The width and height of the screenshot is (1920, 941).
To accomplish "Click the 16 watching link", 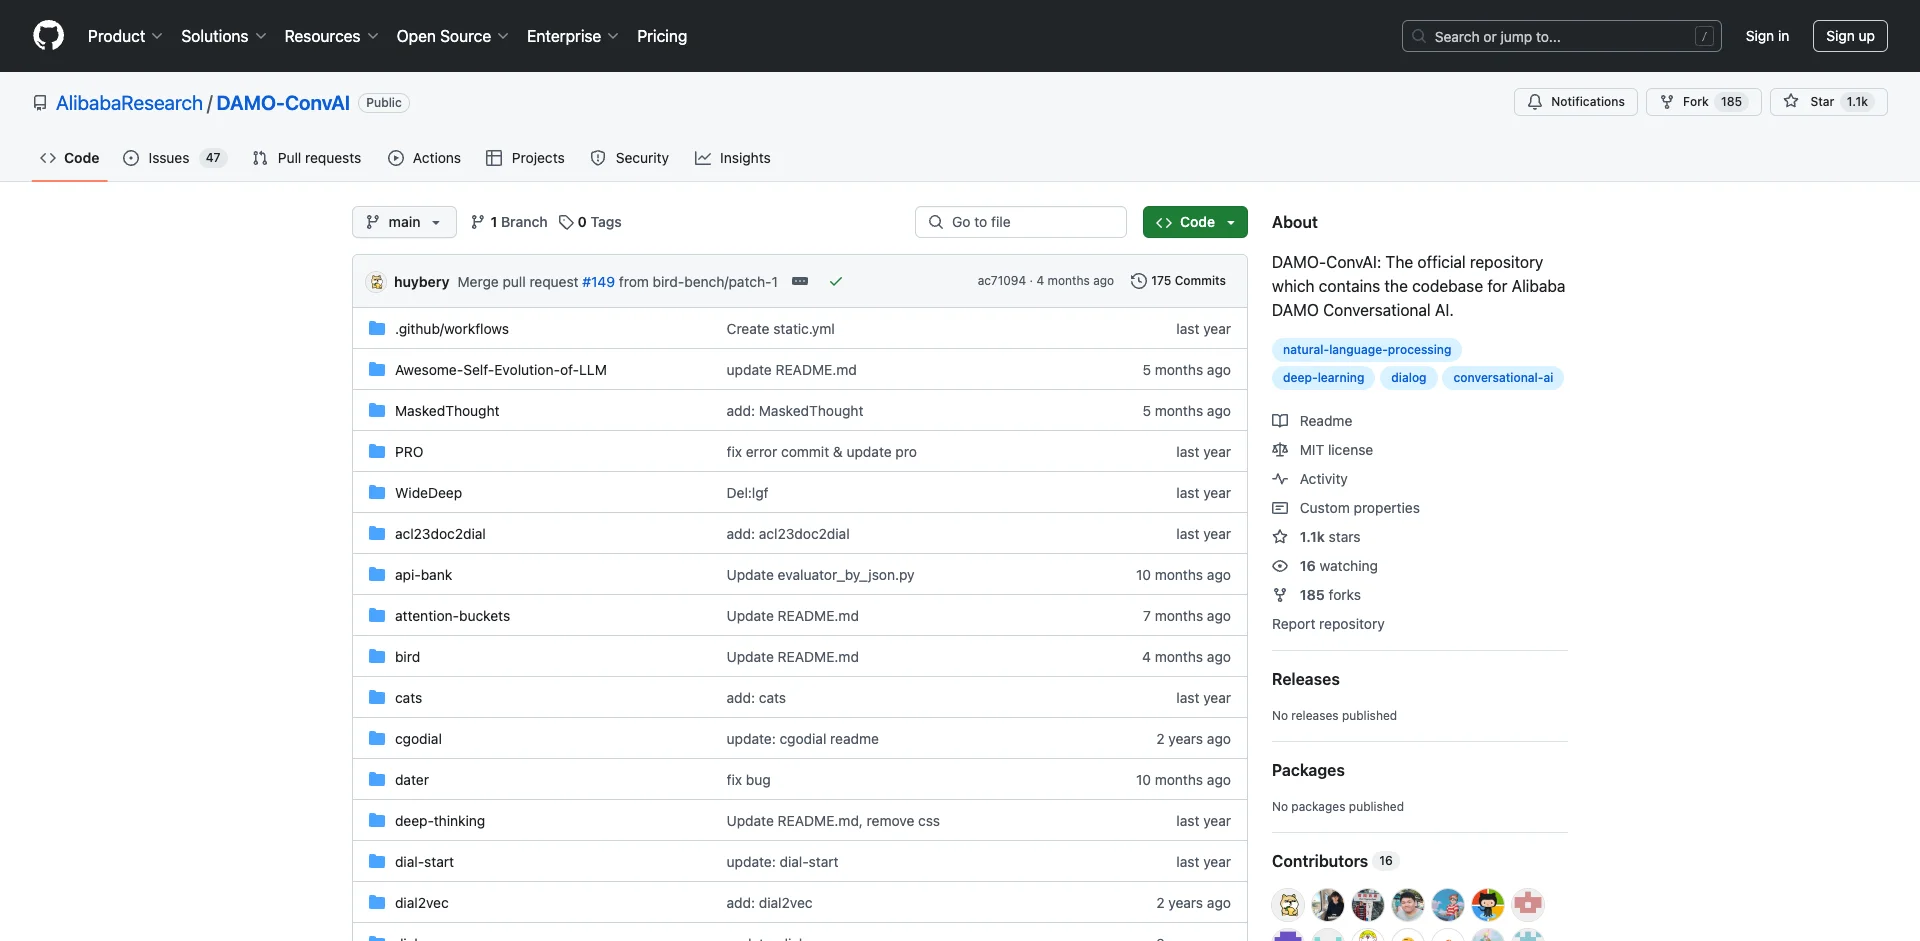I will 1326,566.
